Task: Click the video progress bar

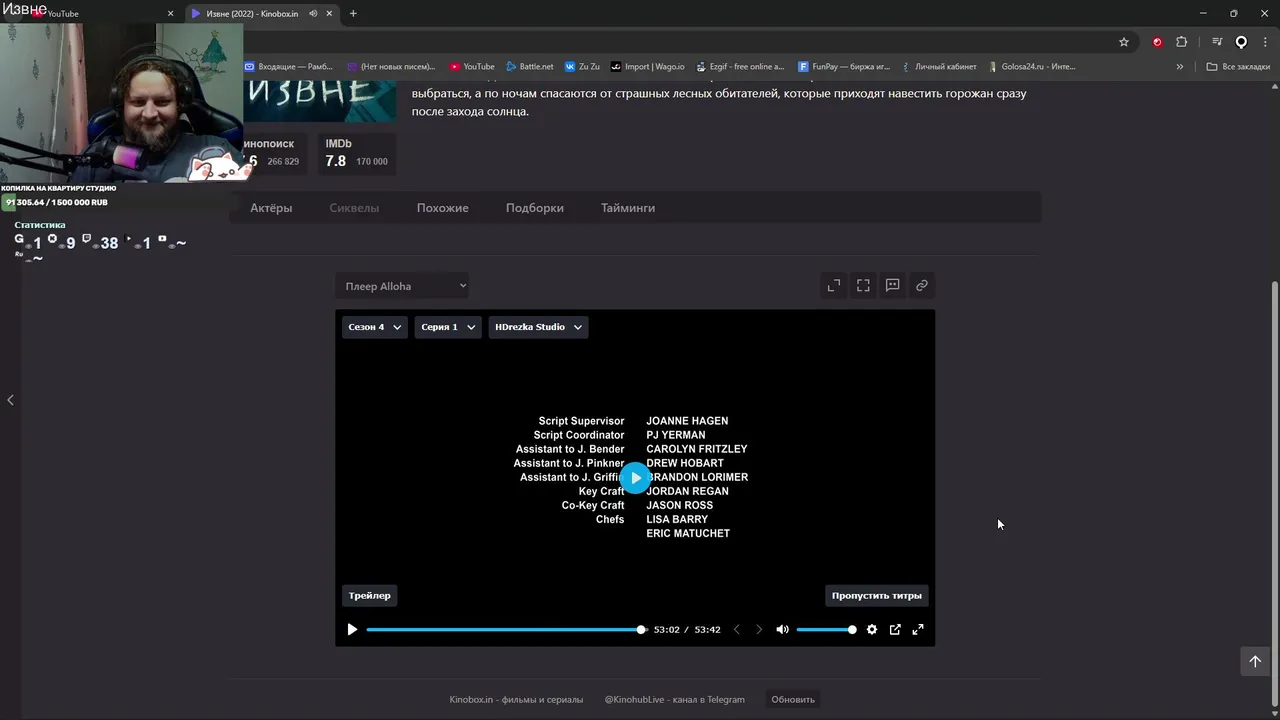Action: (x=506, y=630)
